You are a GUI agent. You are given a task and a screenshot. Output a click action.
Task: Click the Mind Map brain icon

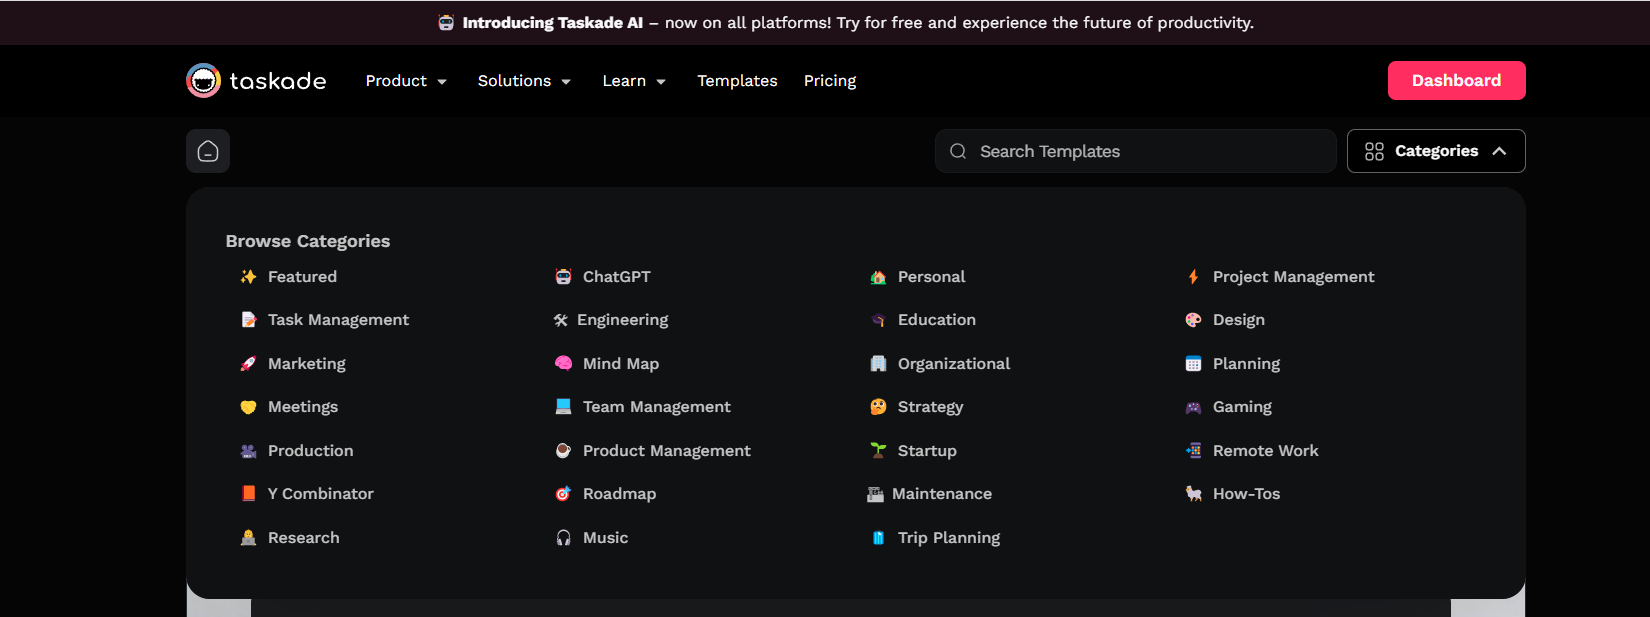pyautogui.click(x=563, y=364)
